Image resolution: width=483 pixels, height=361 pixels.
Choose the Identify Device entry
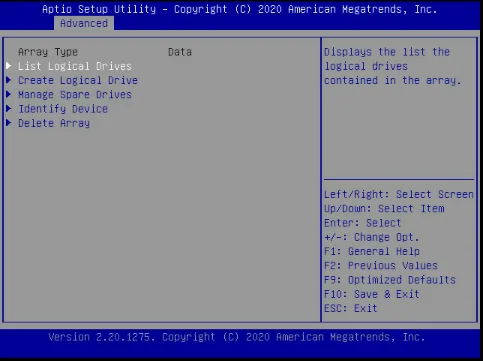point(63,109)
